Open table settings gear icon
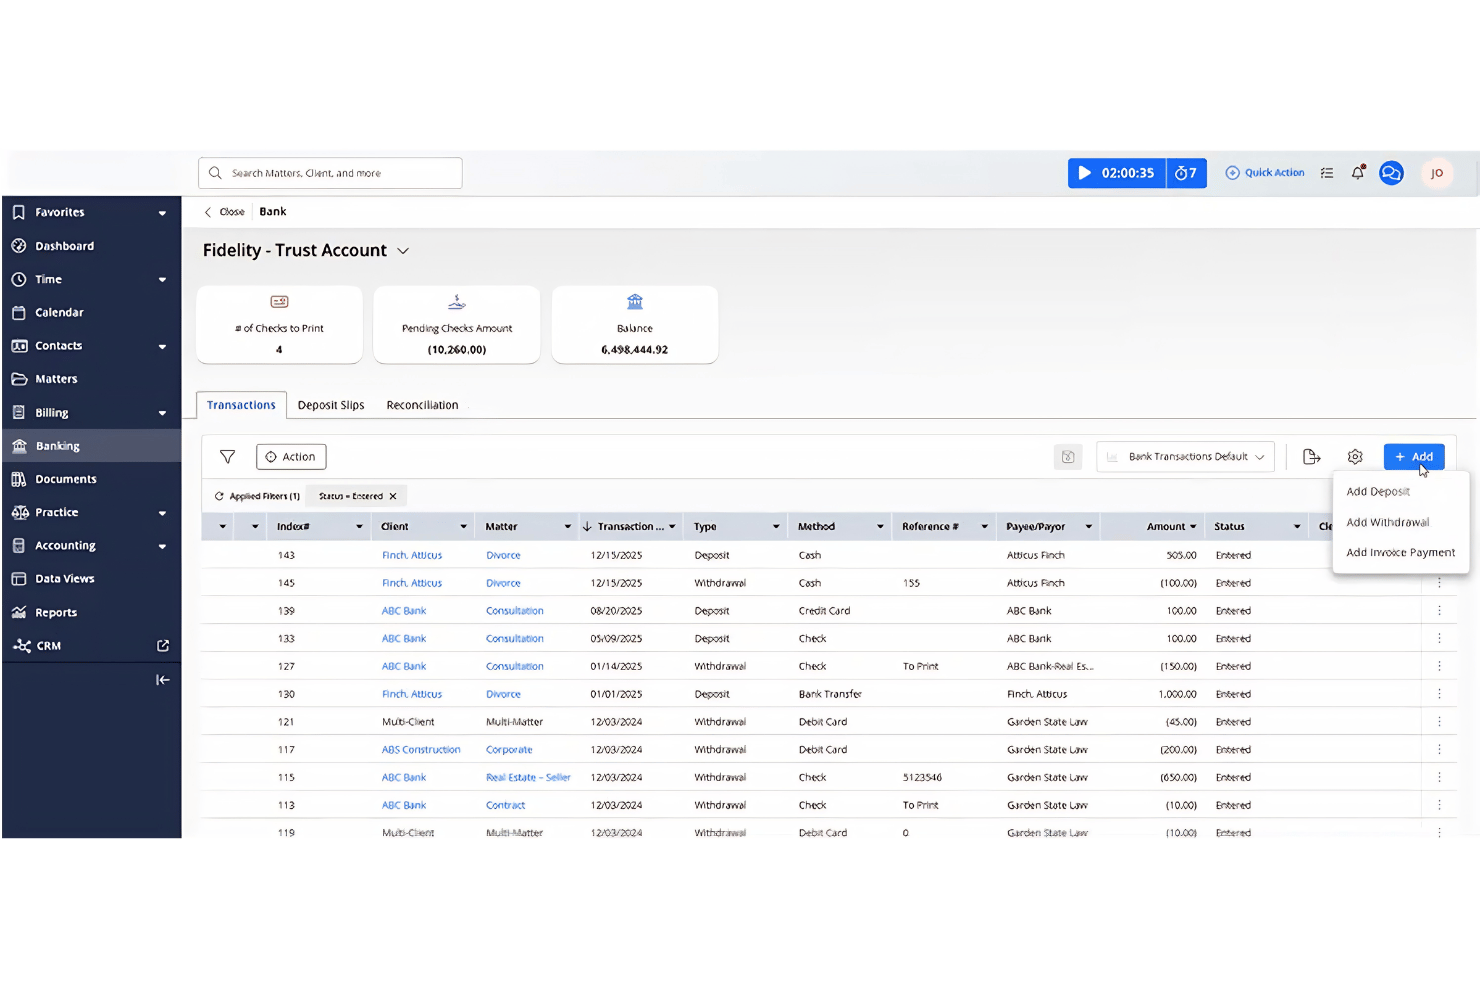This screenshot has width=1480, height=987. 1355,457
